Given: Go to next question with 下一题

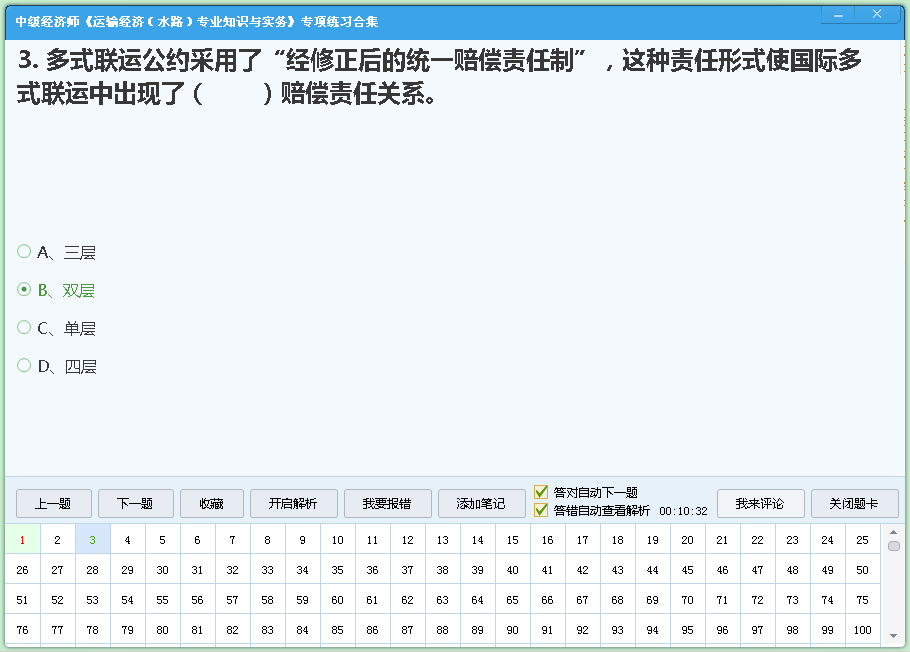Looking at the screenshot, I should click(135, 503).
